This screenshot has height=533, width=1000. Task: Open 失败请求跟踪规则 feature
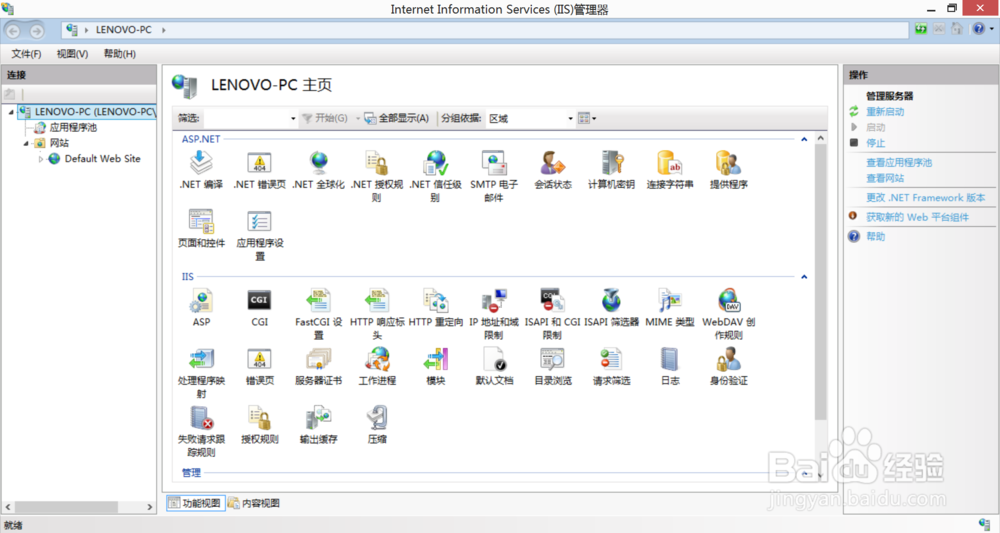click(201, 432)
